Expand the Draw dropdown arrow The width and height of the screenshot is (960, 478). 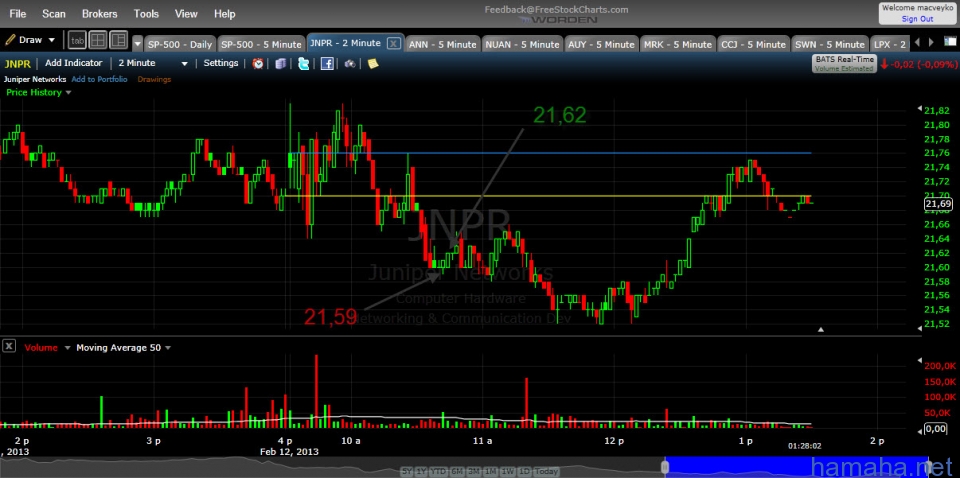51,40
